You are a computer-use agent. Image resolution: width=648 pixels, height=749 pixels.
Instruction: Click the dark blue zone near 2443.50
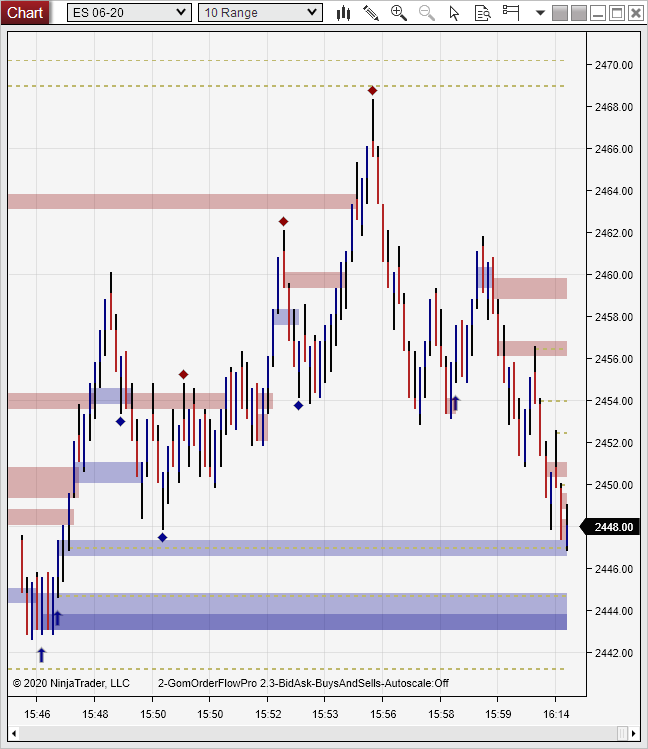[x=304, y=621]
